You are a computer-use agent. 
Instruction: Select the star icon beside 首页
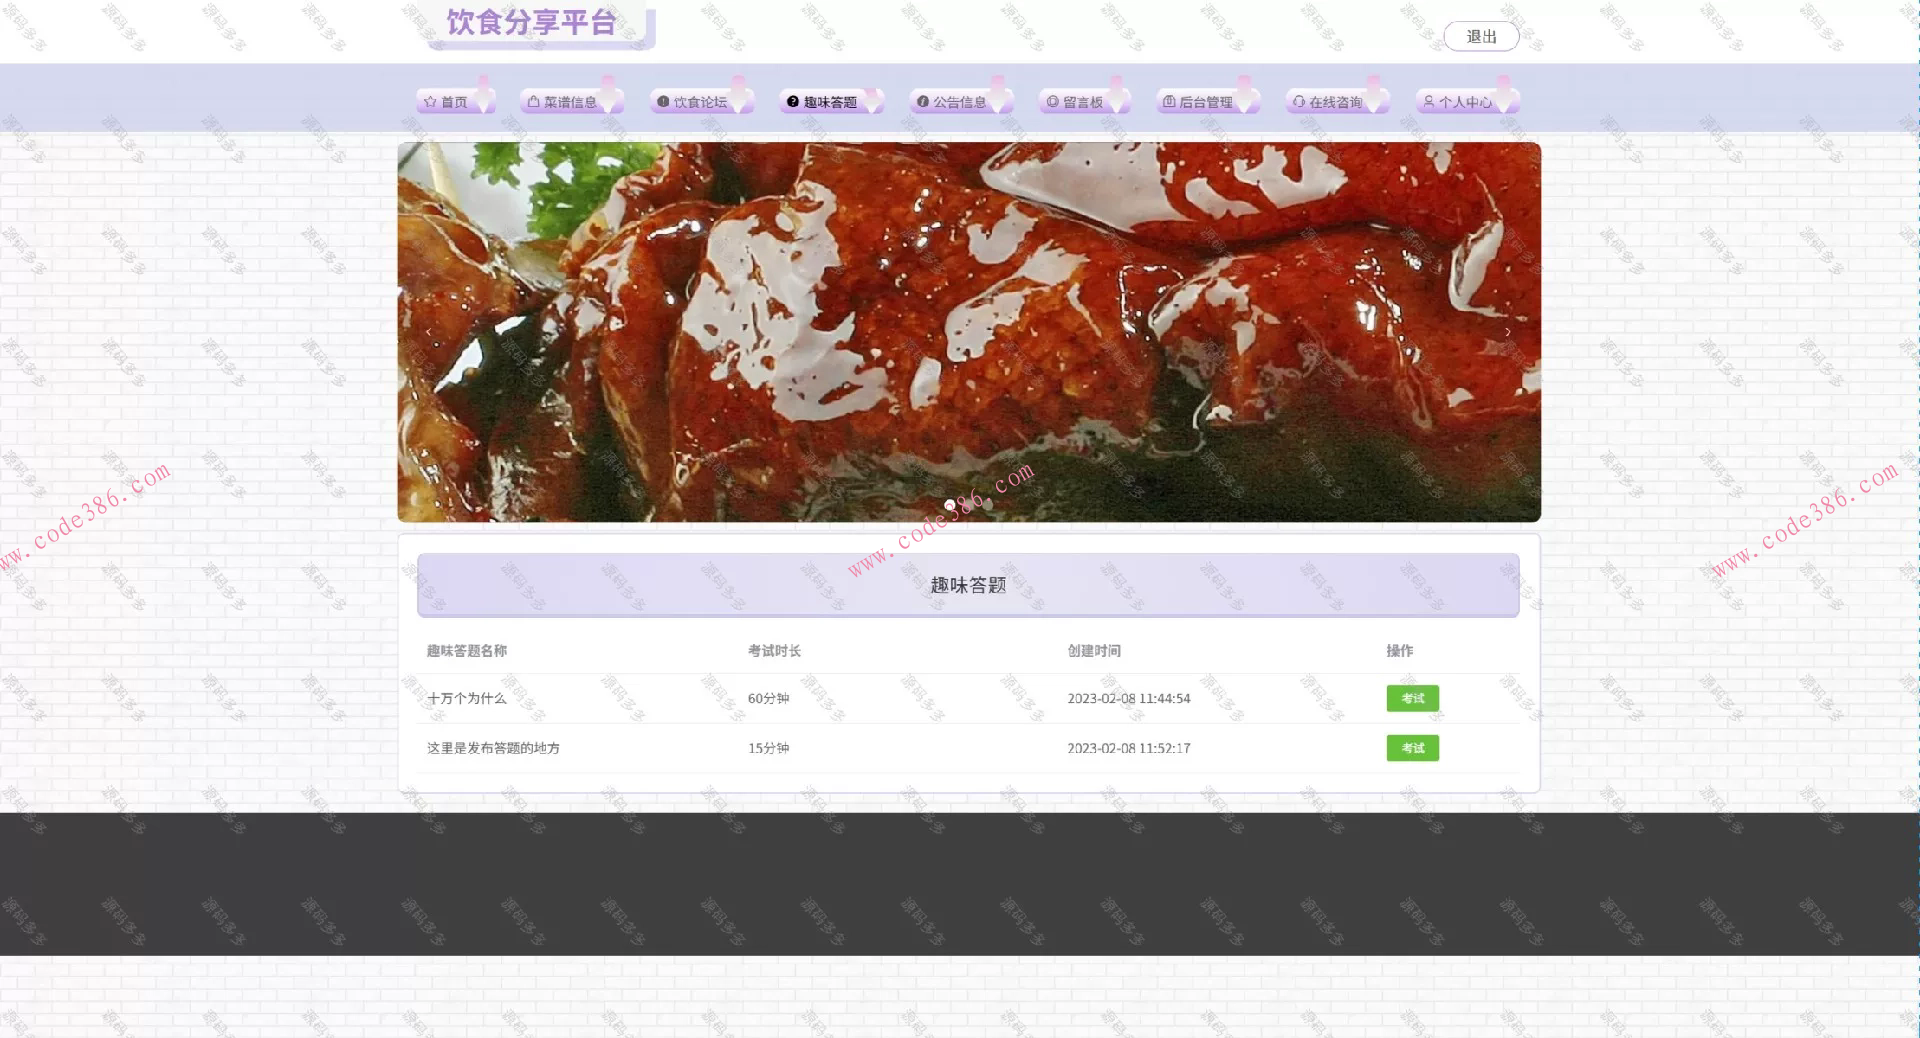429,101
